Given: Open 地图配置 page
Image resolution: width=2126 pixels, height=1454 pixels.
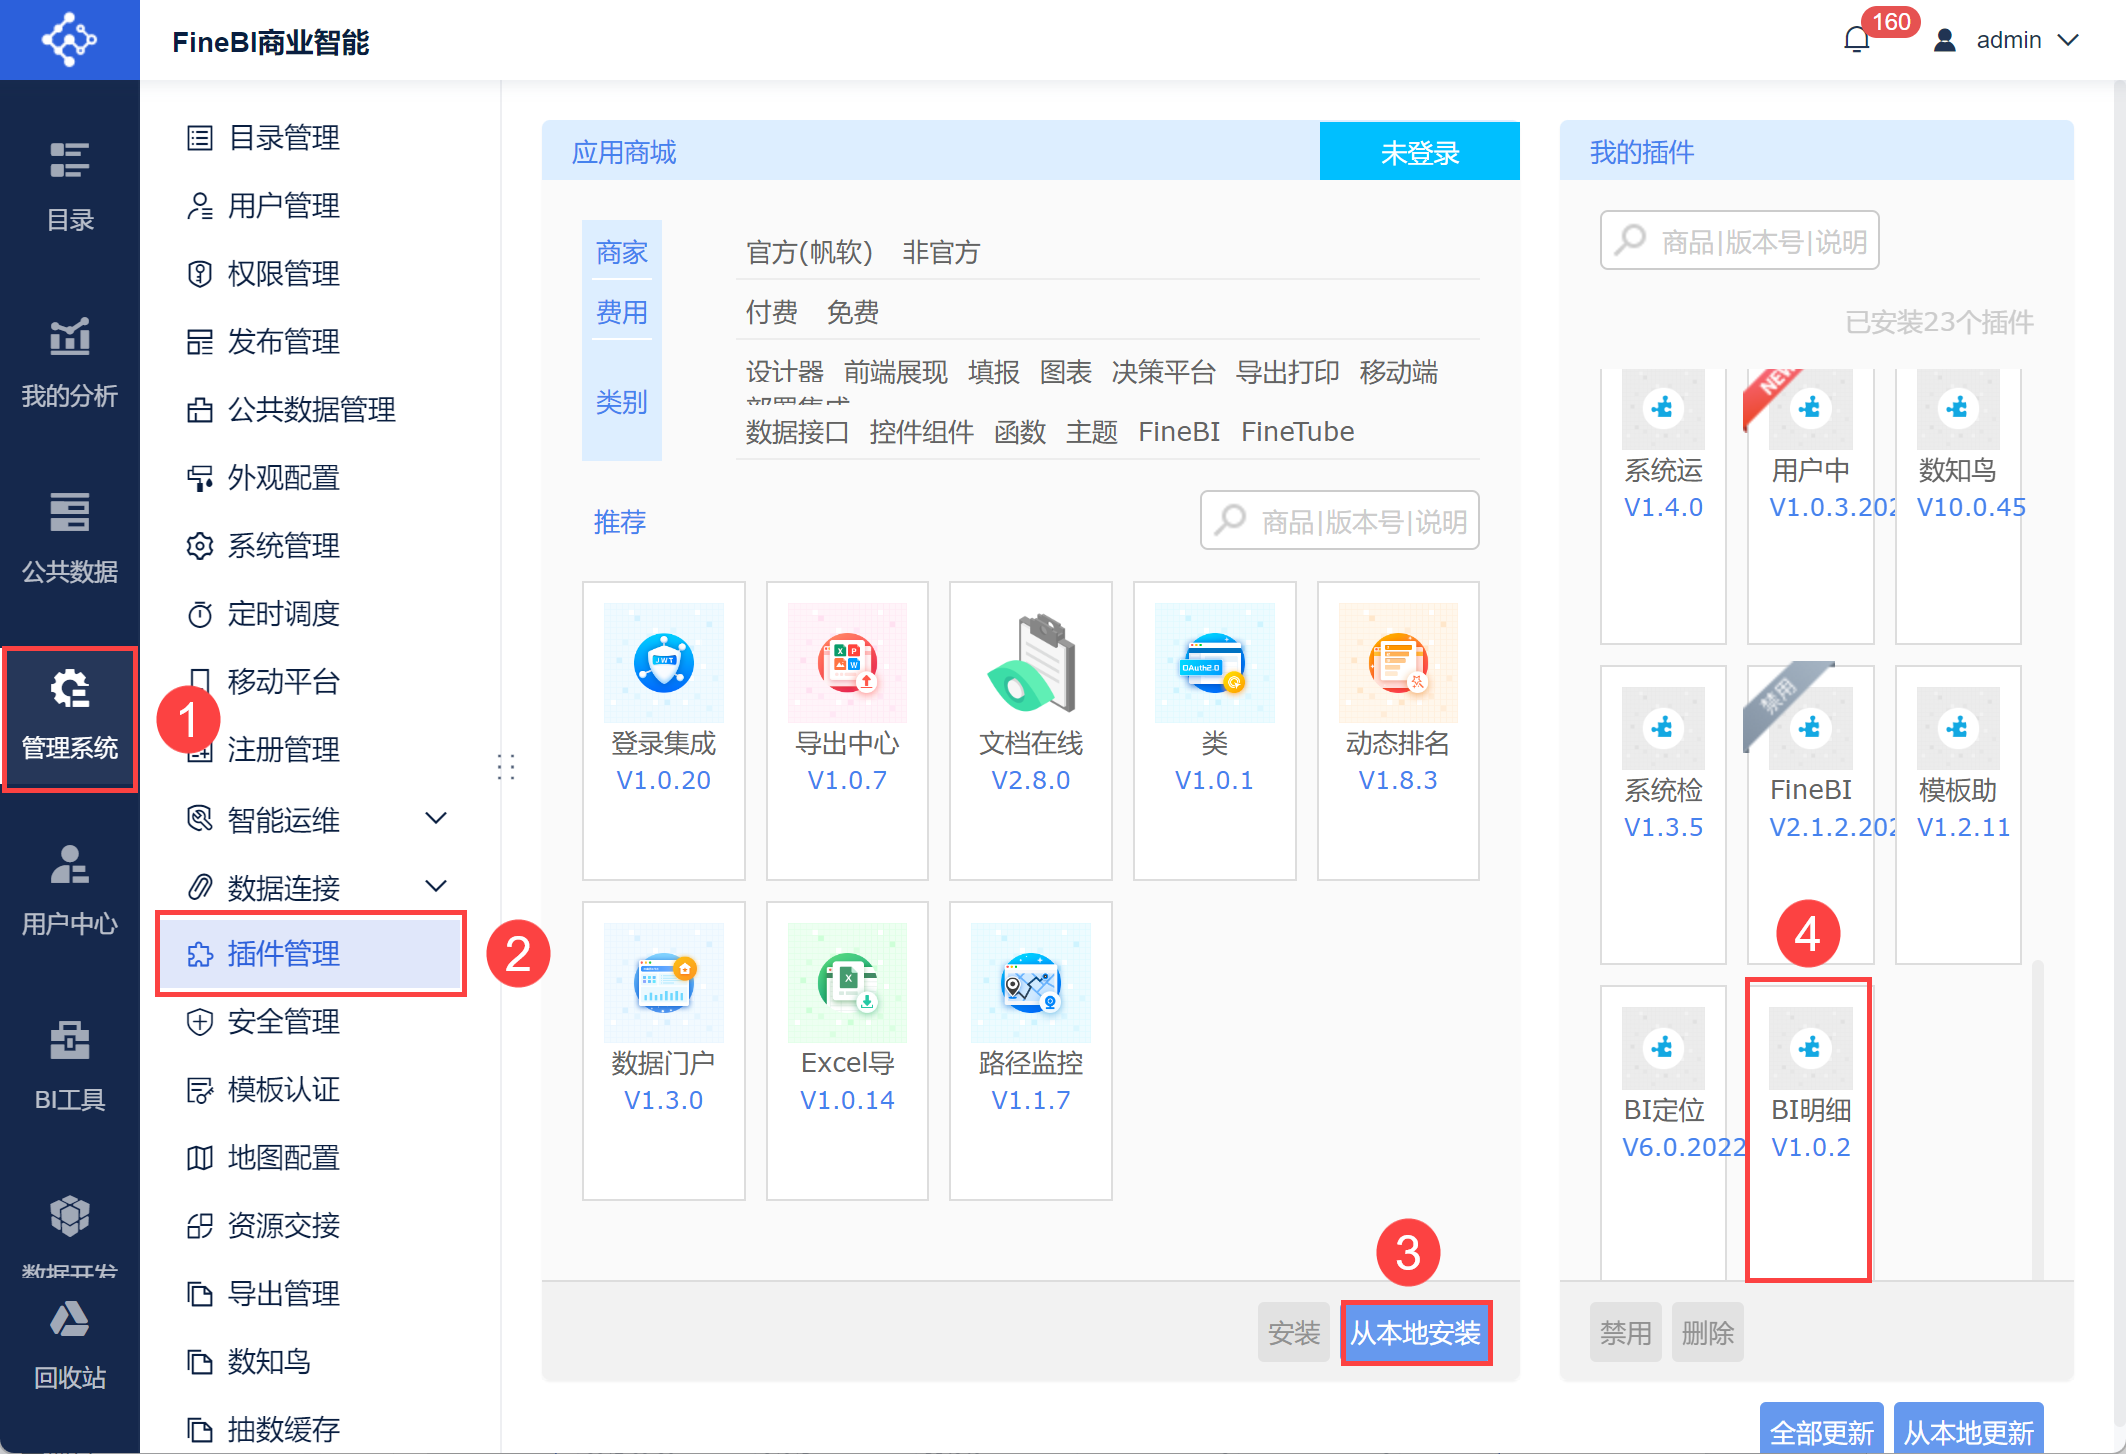Looking at the screenshot, I should tap(264, 1158).
